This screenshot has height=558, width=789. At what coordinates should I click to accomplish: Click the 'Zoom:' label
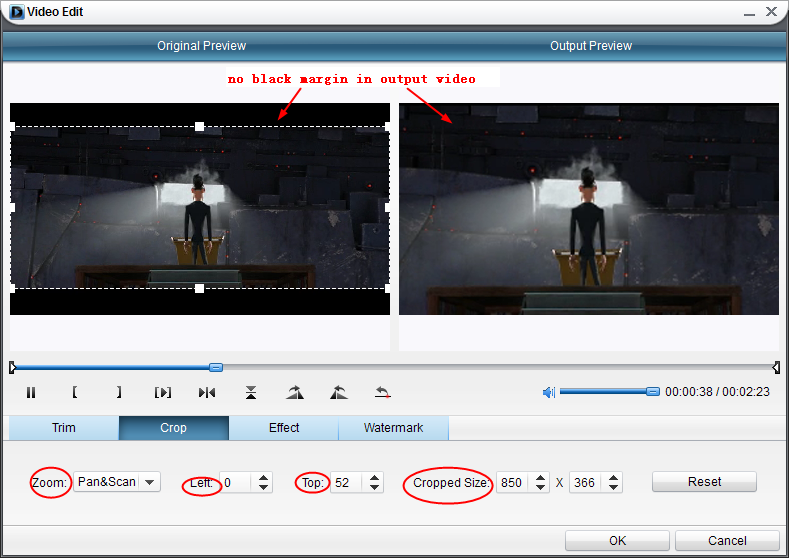click(x=49, y=483)
